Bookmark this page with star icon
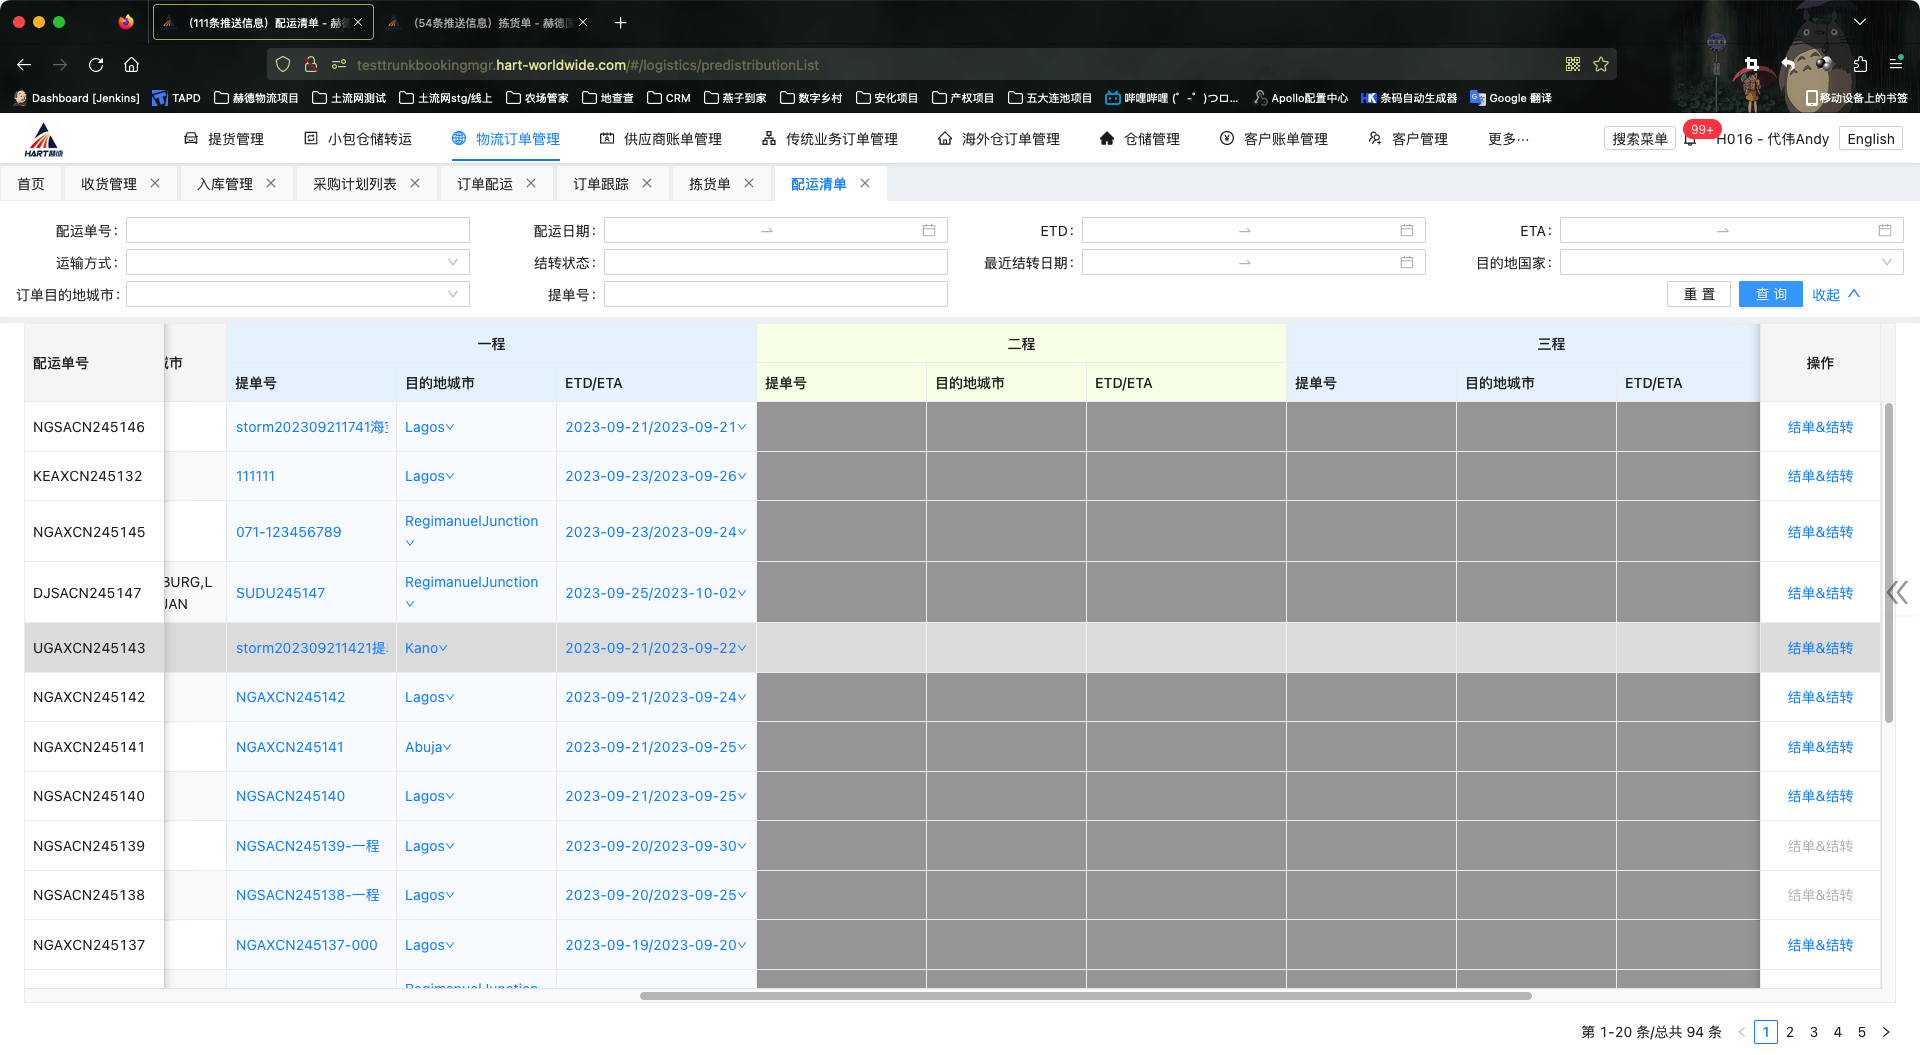Screen dimensions: 1920x1055 click(1601, 65)
